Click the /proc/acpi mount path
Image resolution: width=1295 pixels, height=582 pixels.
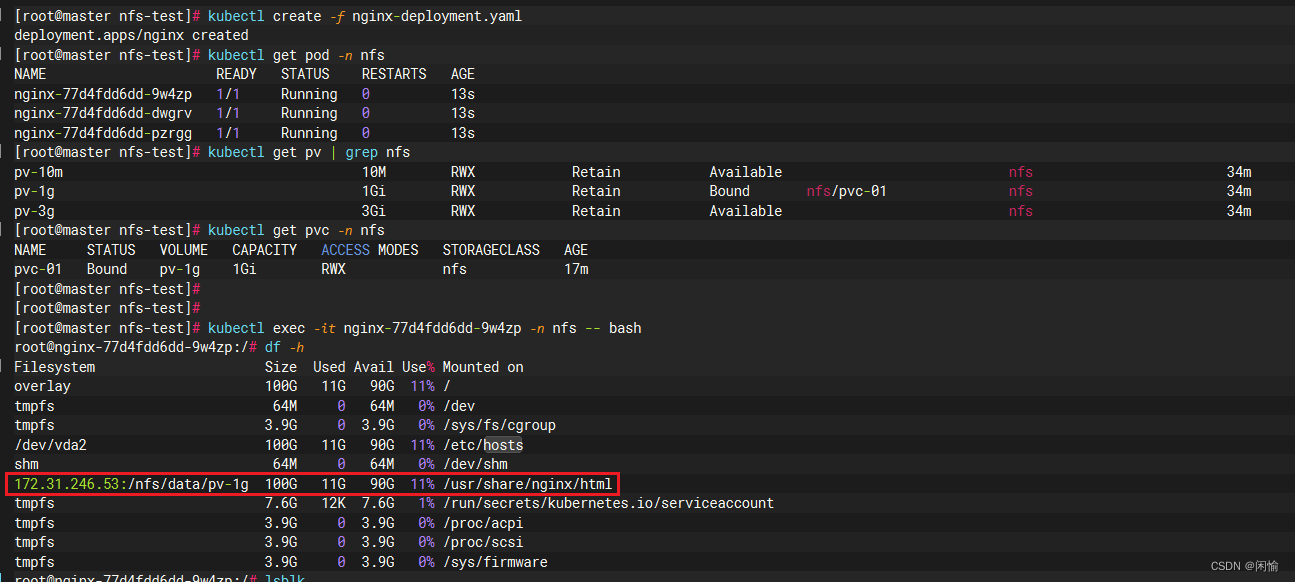click(483, 523)
